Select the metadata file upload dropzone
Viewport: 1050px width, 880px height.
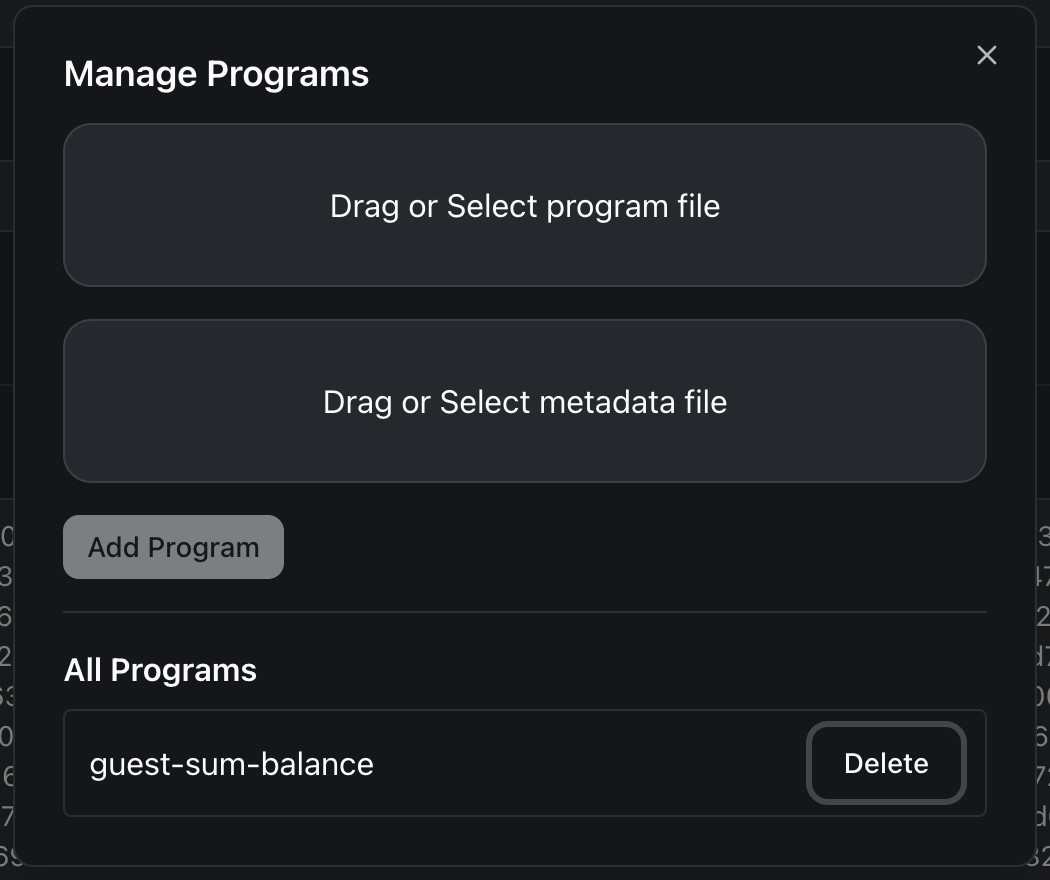pyautogui.click(x=525, y=401)
